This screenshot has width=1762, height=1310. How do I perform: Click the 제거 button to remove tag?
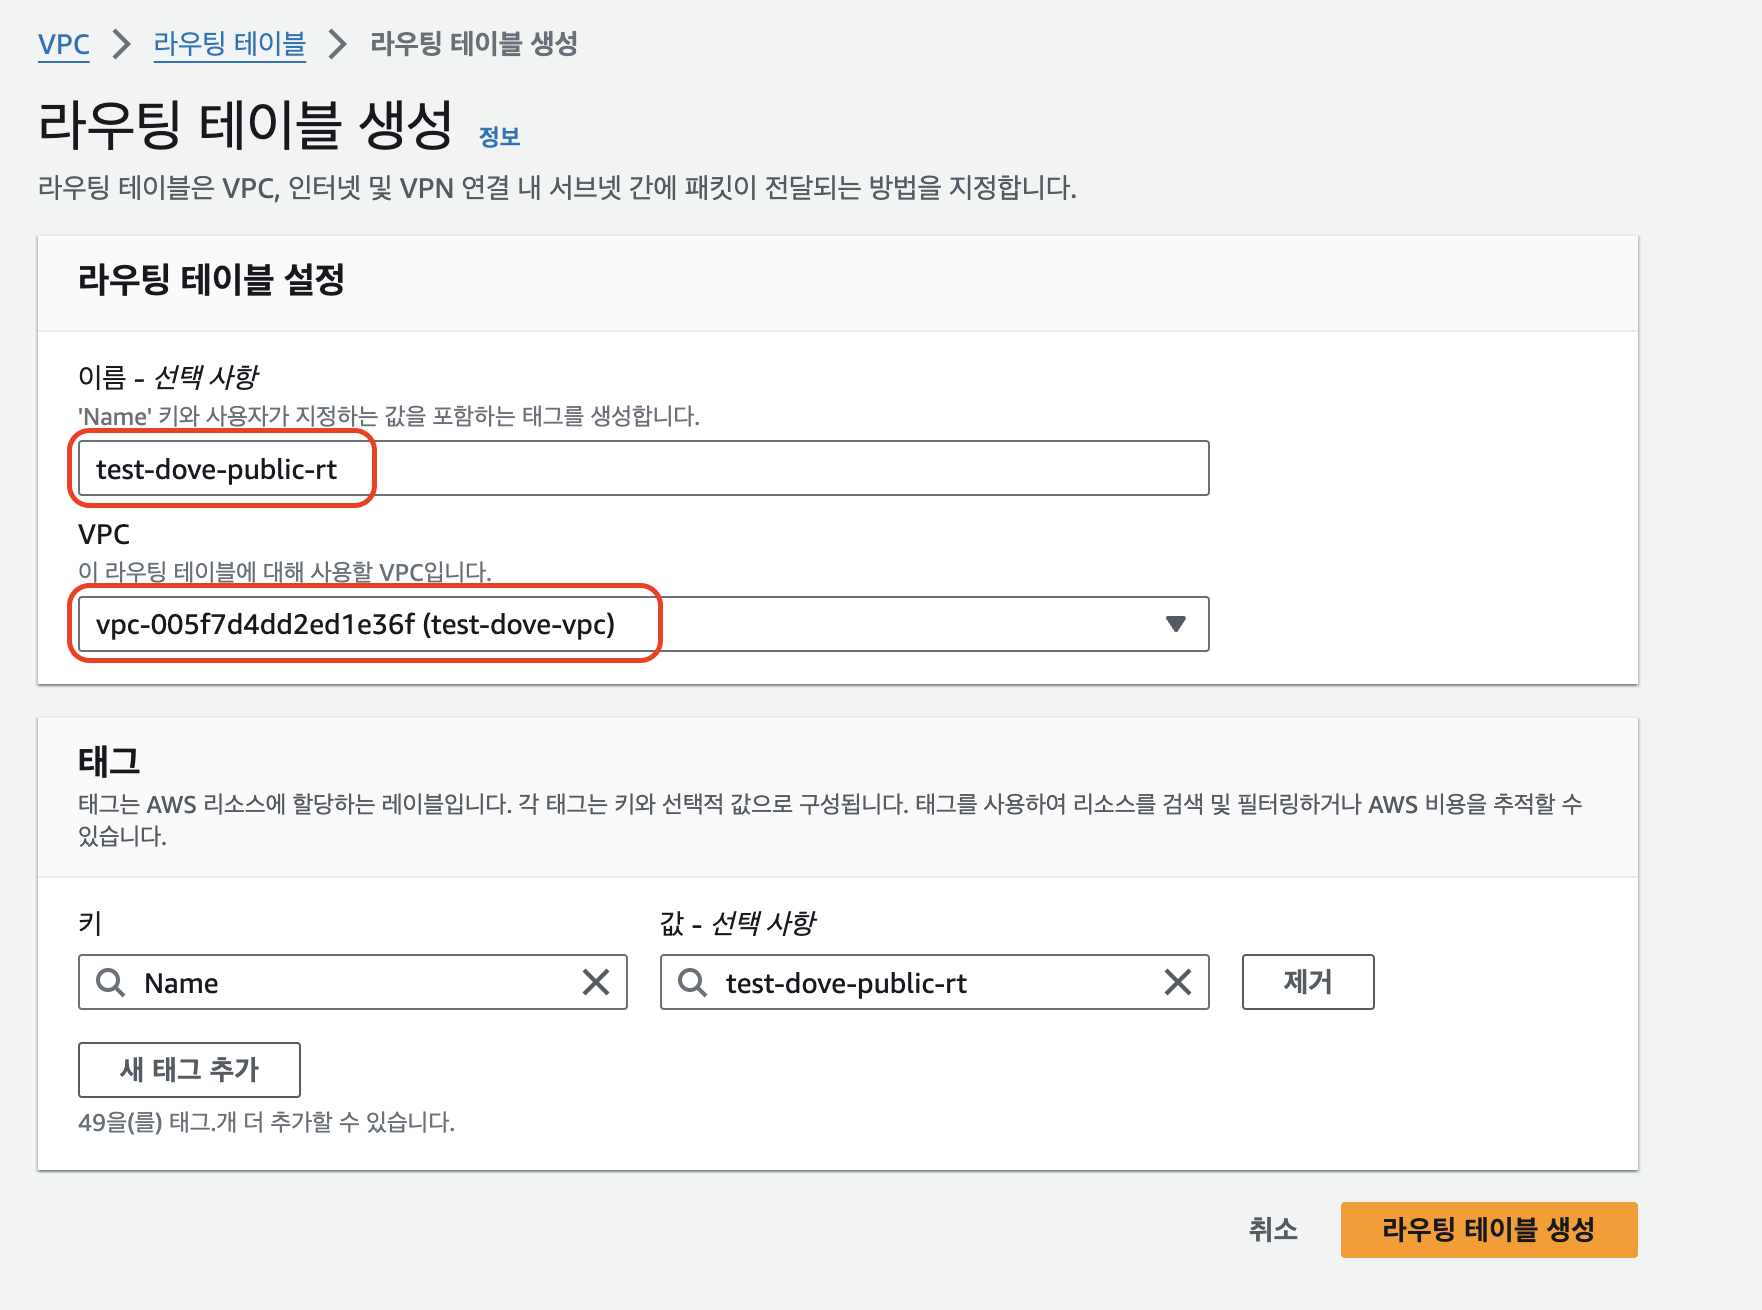click(1308, 982)
